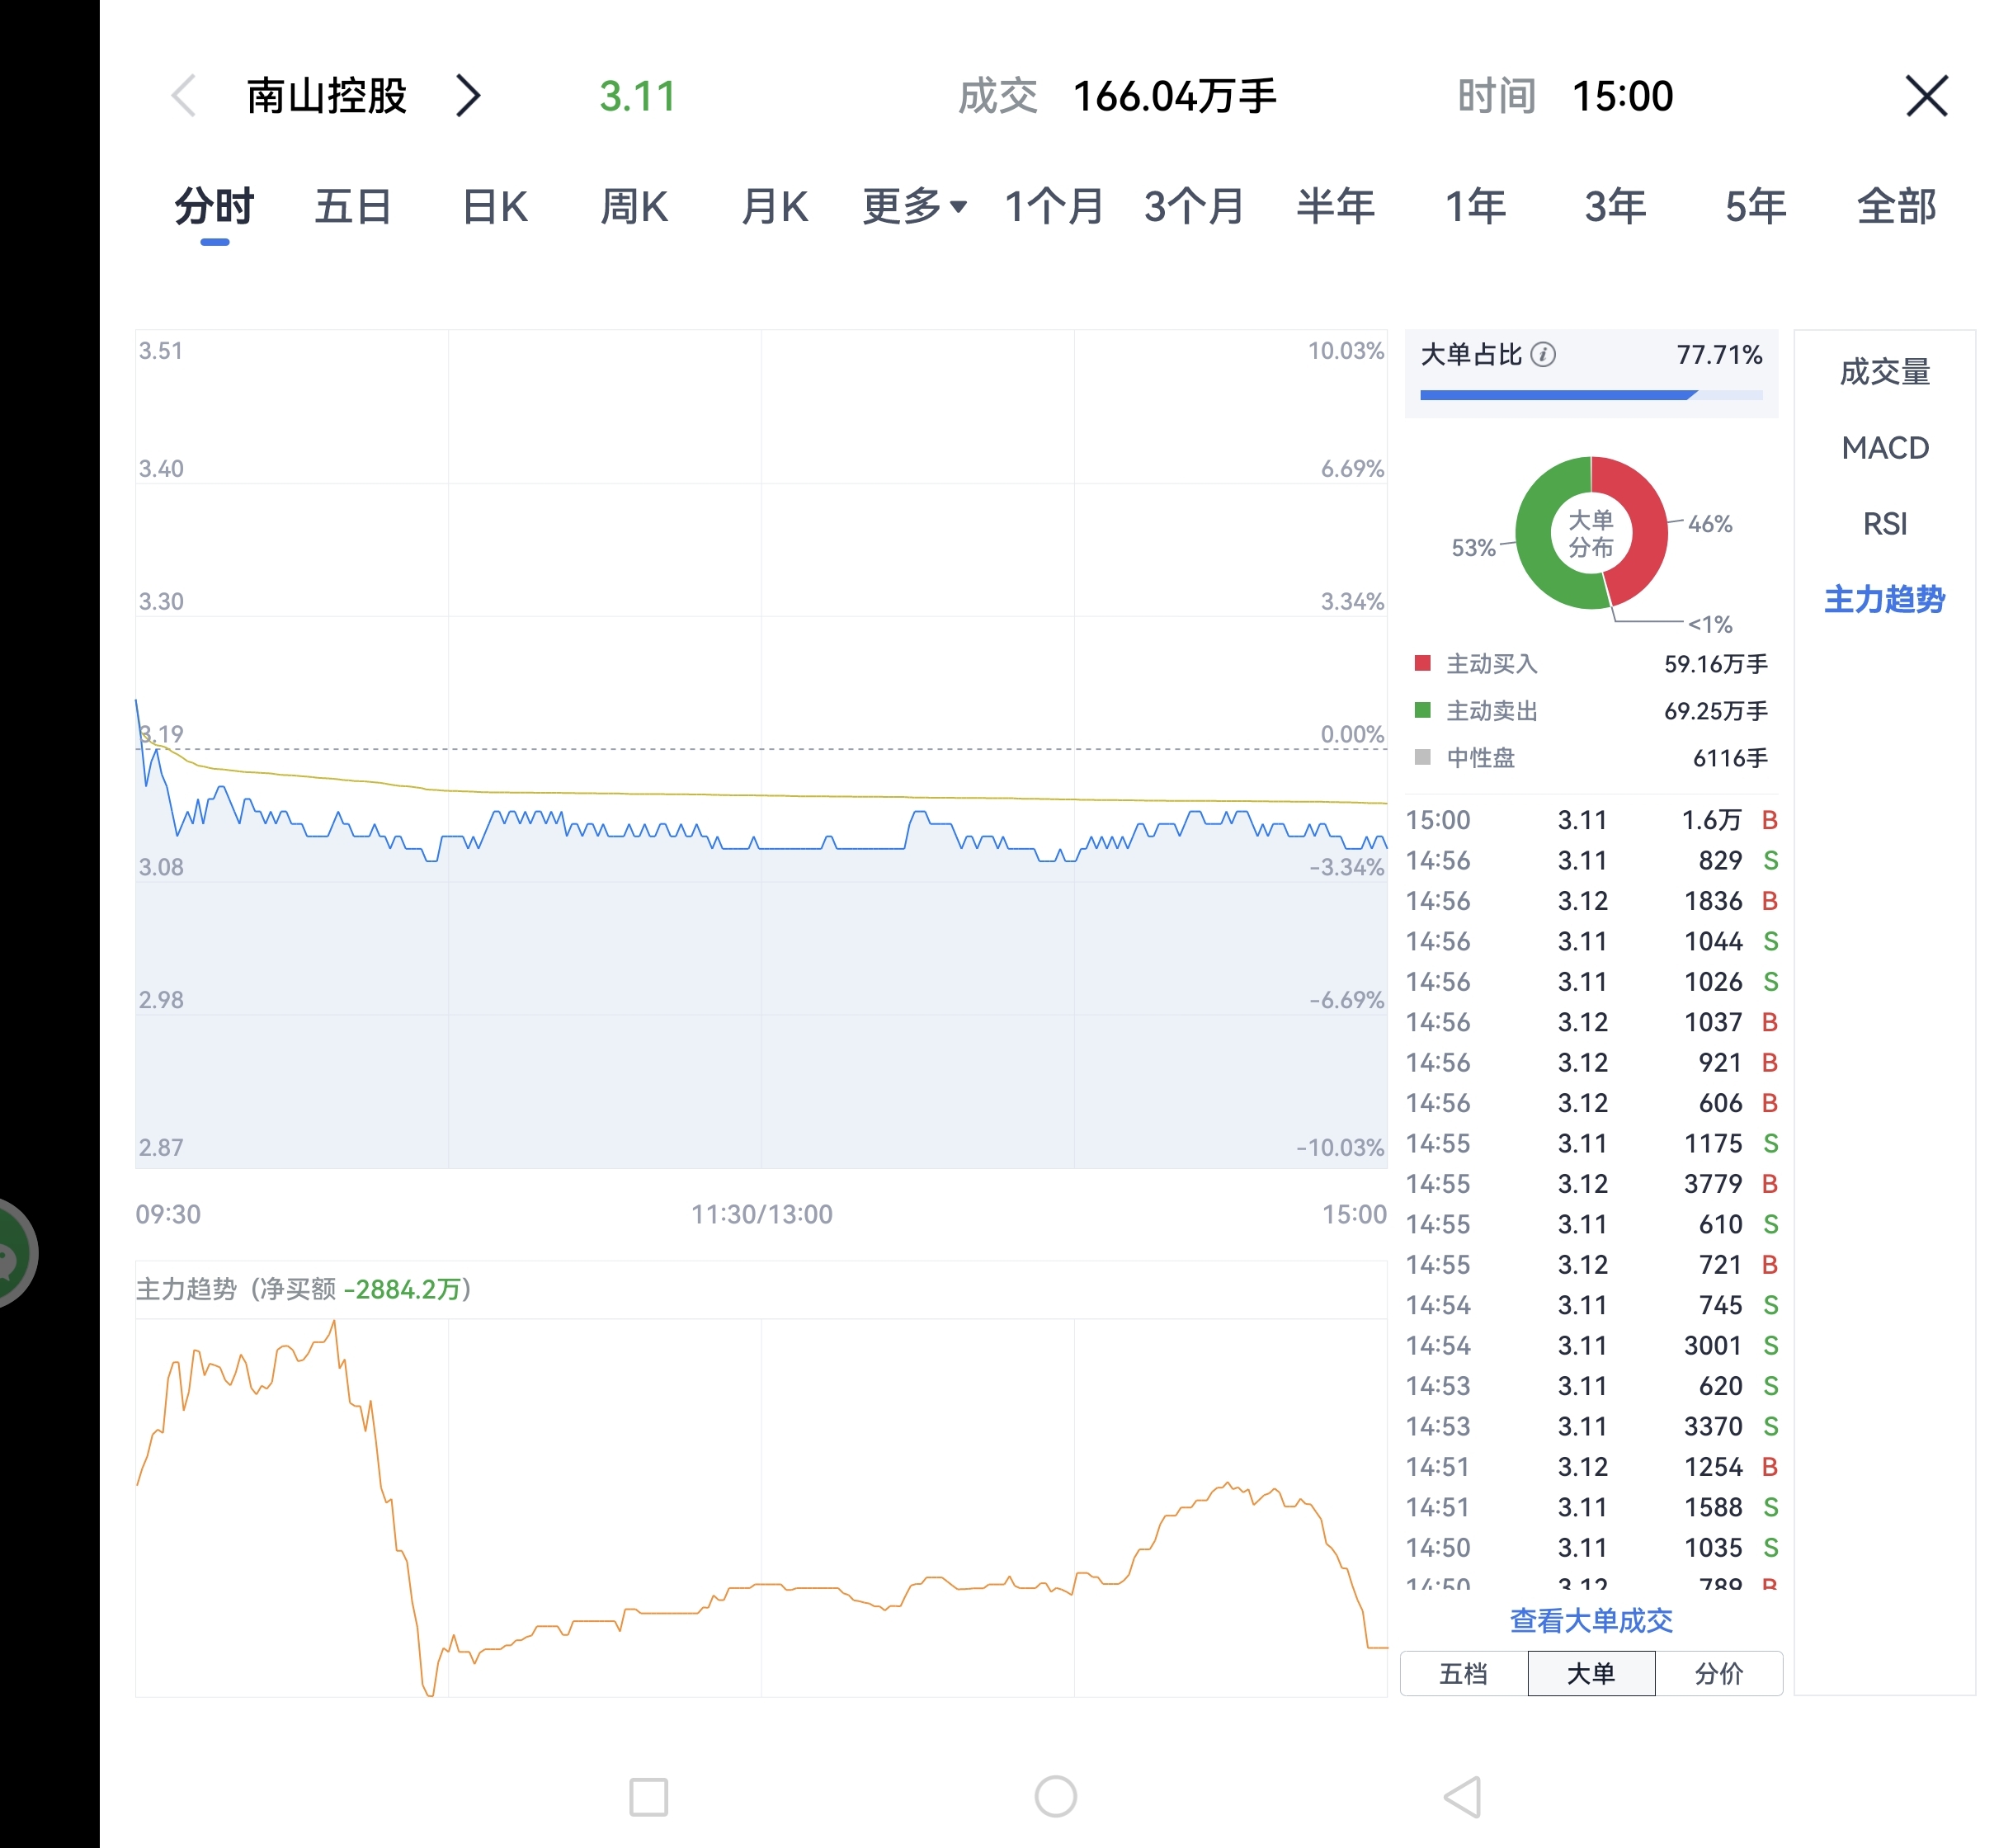
Task: Expand the 更多 dropdown
Action: click(x=914, y=207)
